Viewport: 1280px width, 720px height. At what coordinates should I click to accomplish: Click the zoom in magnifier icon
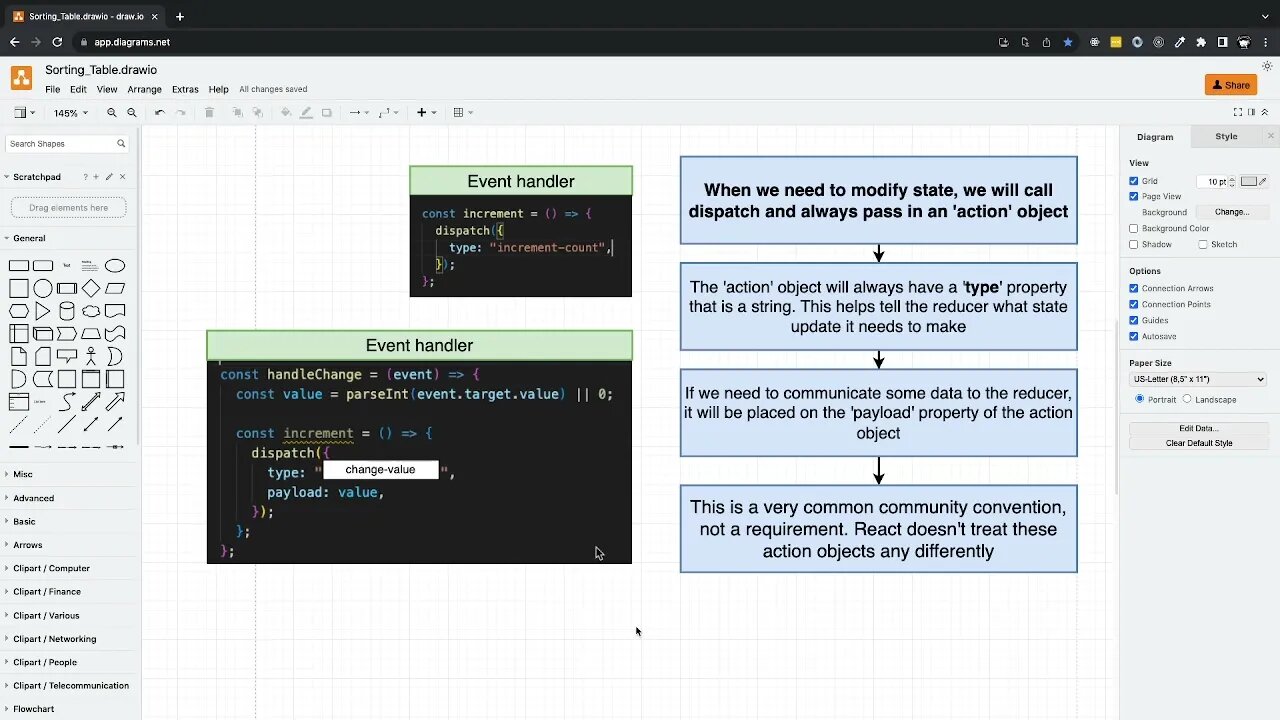tap(112, 113)
